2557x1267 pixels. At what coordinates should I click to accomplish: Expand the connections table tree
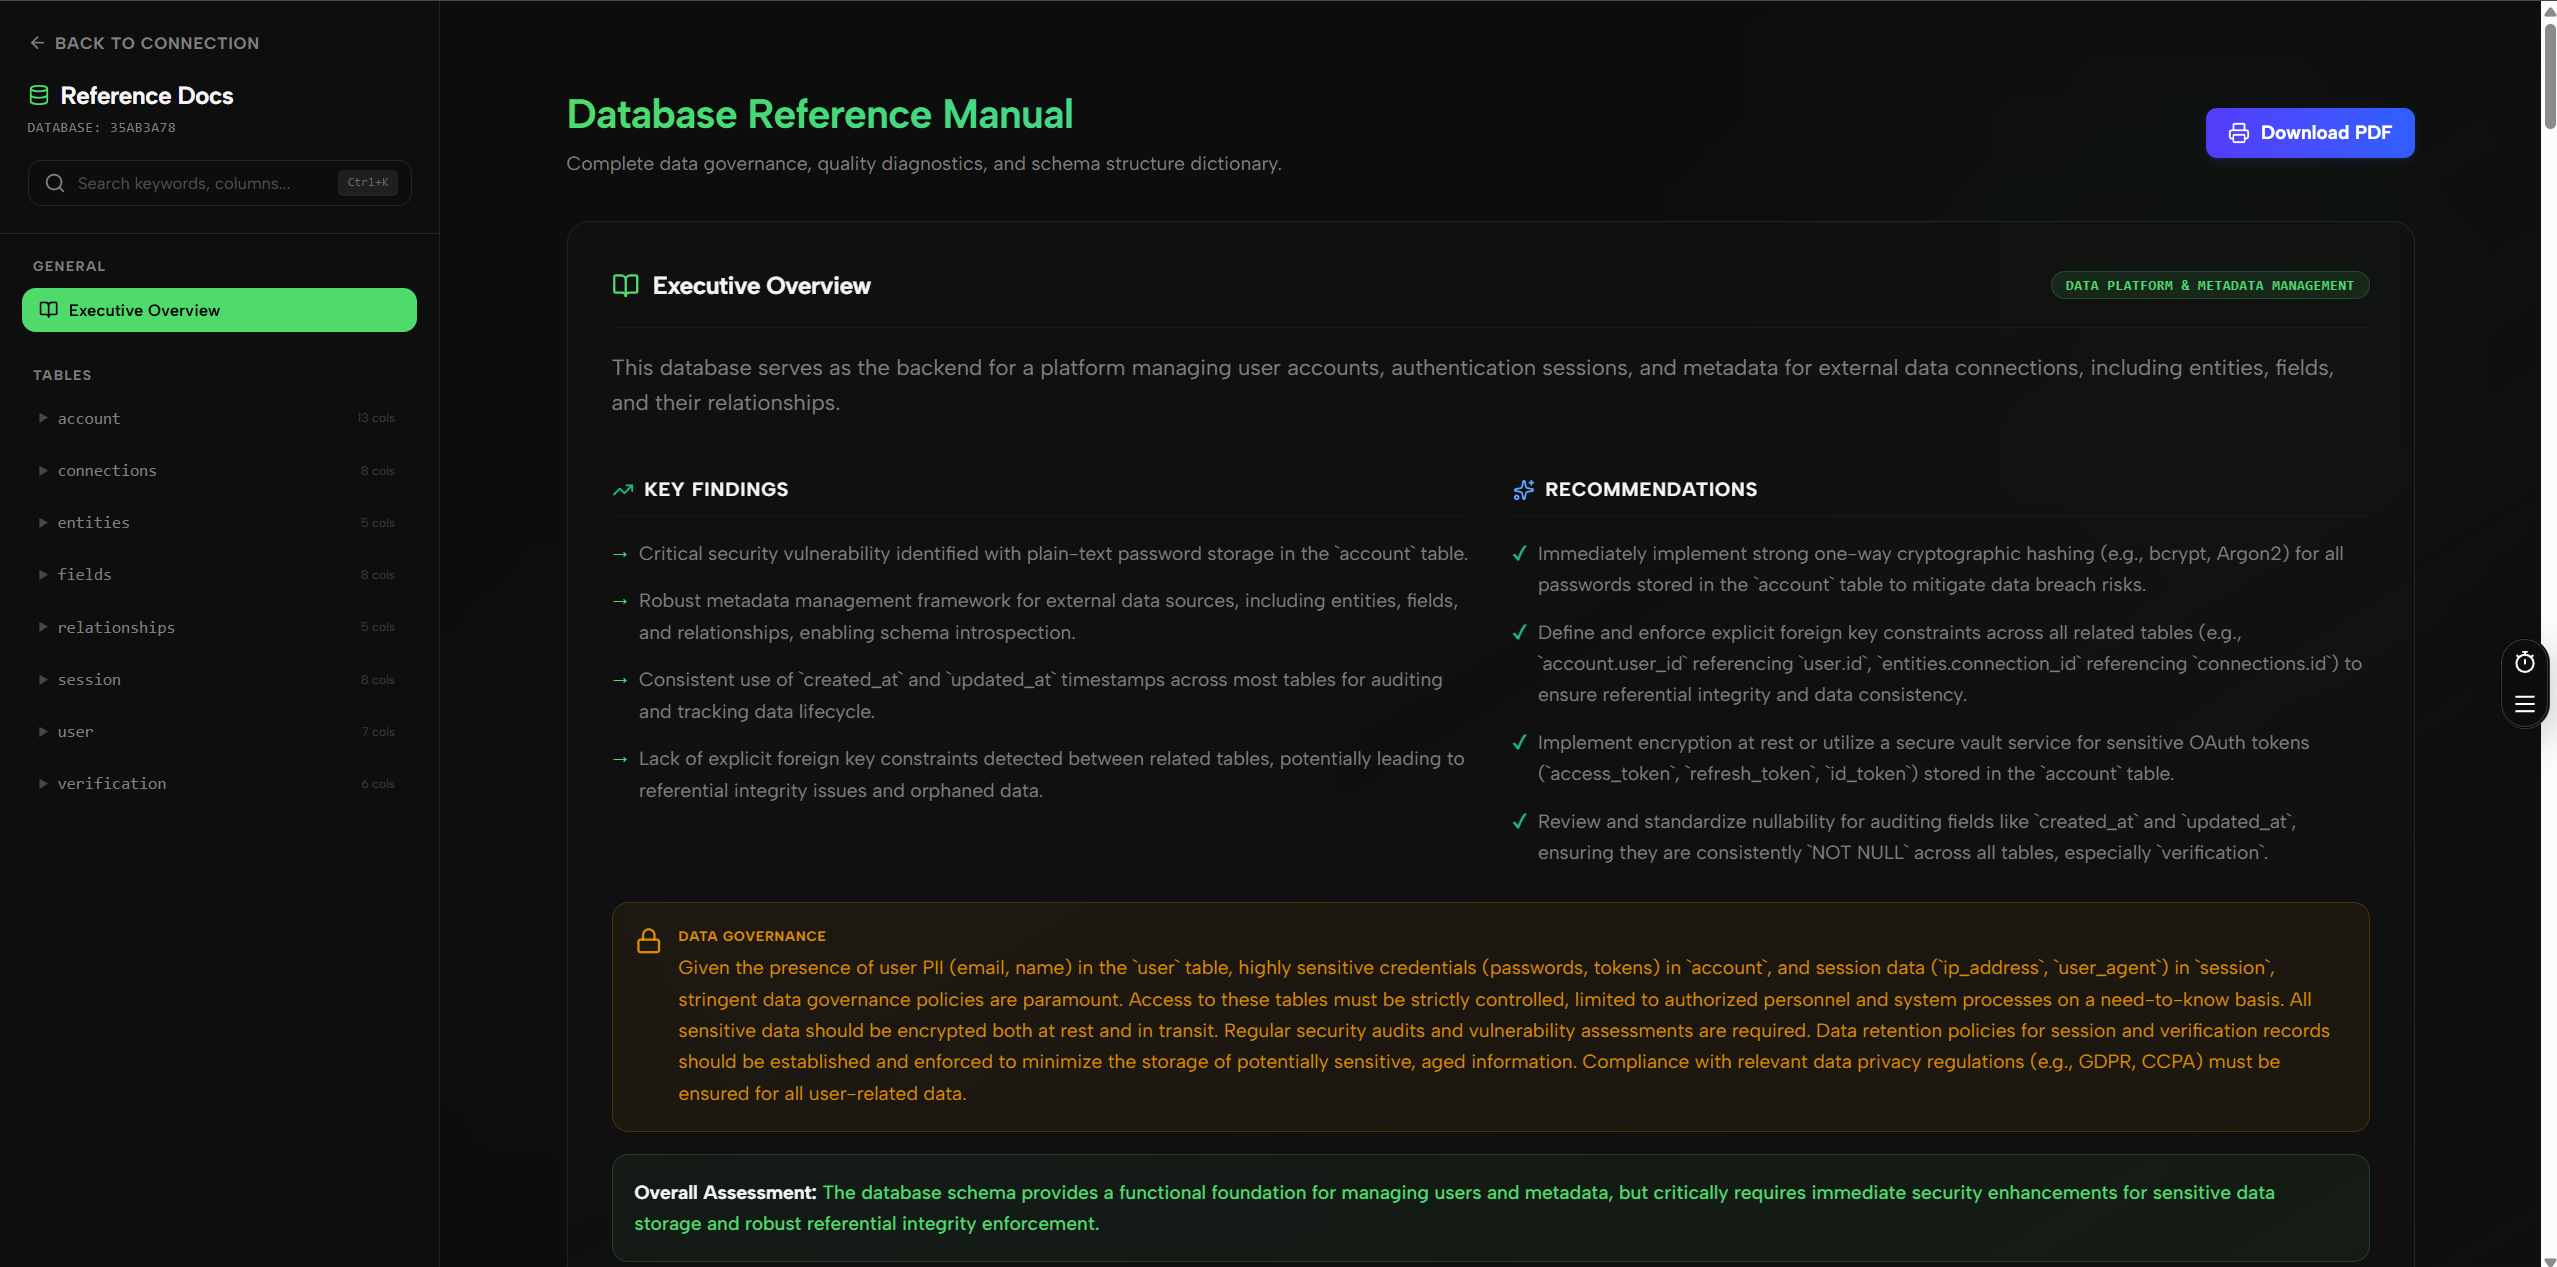click(43, 470)
